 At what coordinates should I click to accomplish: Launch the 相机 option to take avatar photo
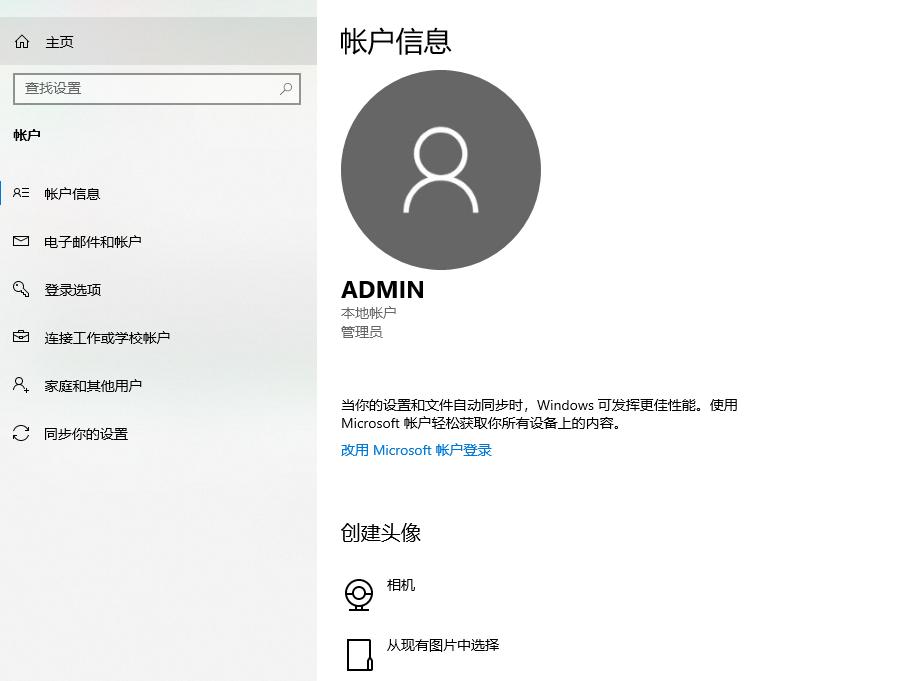[401, 585]
